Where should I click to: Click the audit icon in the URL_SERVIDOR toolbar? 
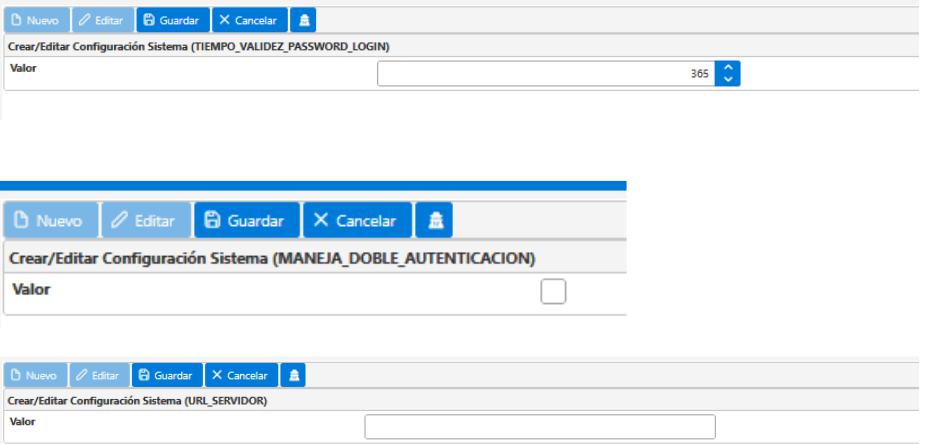tap(293, 375)
